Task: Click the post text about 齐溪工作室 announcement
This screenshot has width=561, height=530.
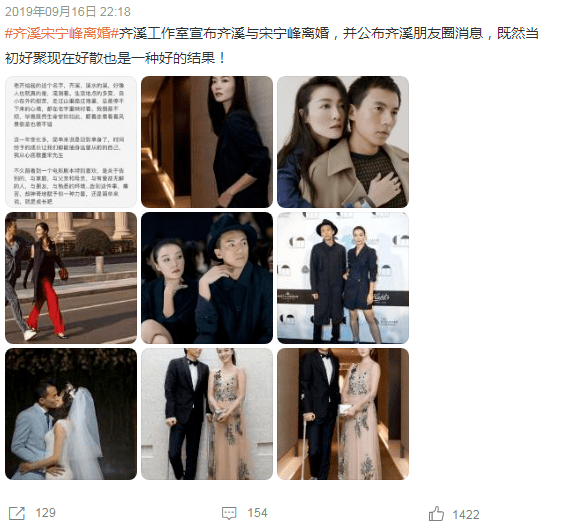Action: pos(328,34)
